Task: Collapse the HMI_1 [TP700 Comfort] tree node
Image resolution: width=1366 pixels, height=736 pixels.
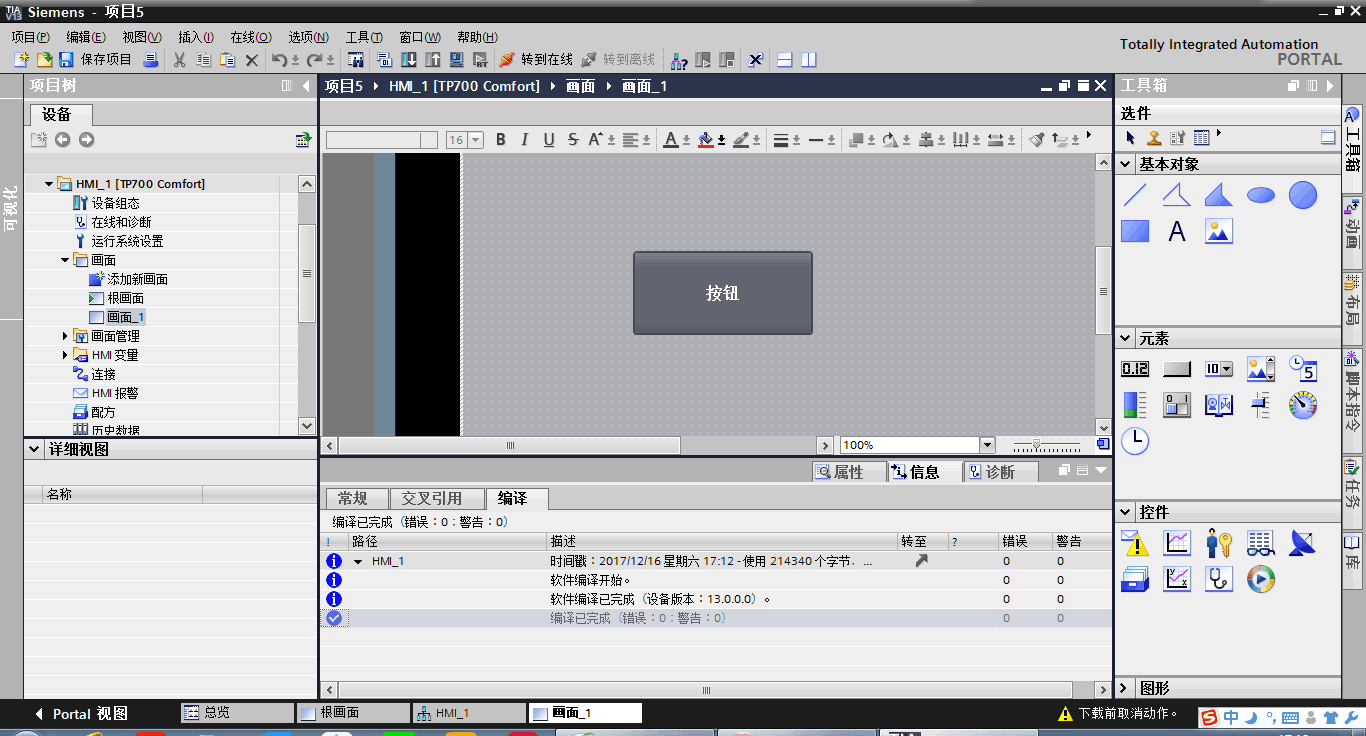Action: click(49, 184)
